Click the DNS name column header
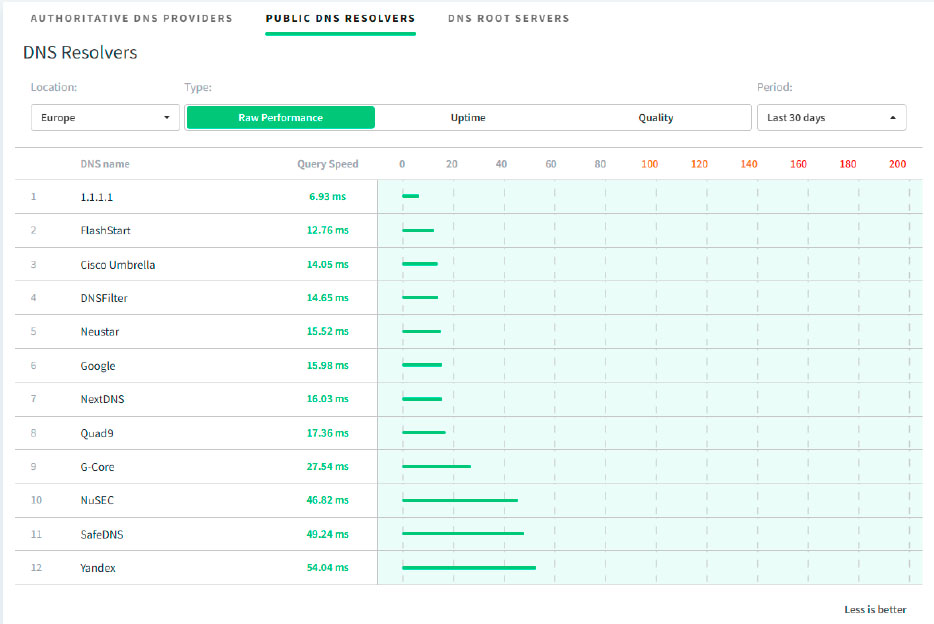 pos(105,164)
